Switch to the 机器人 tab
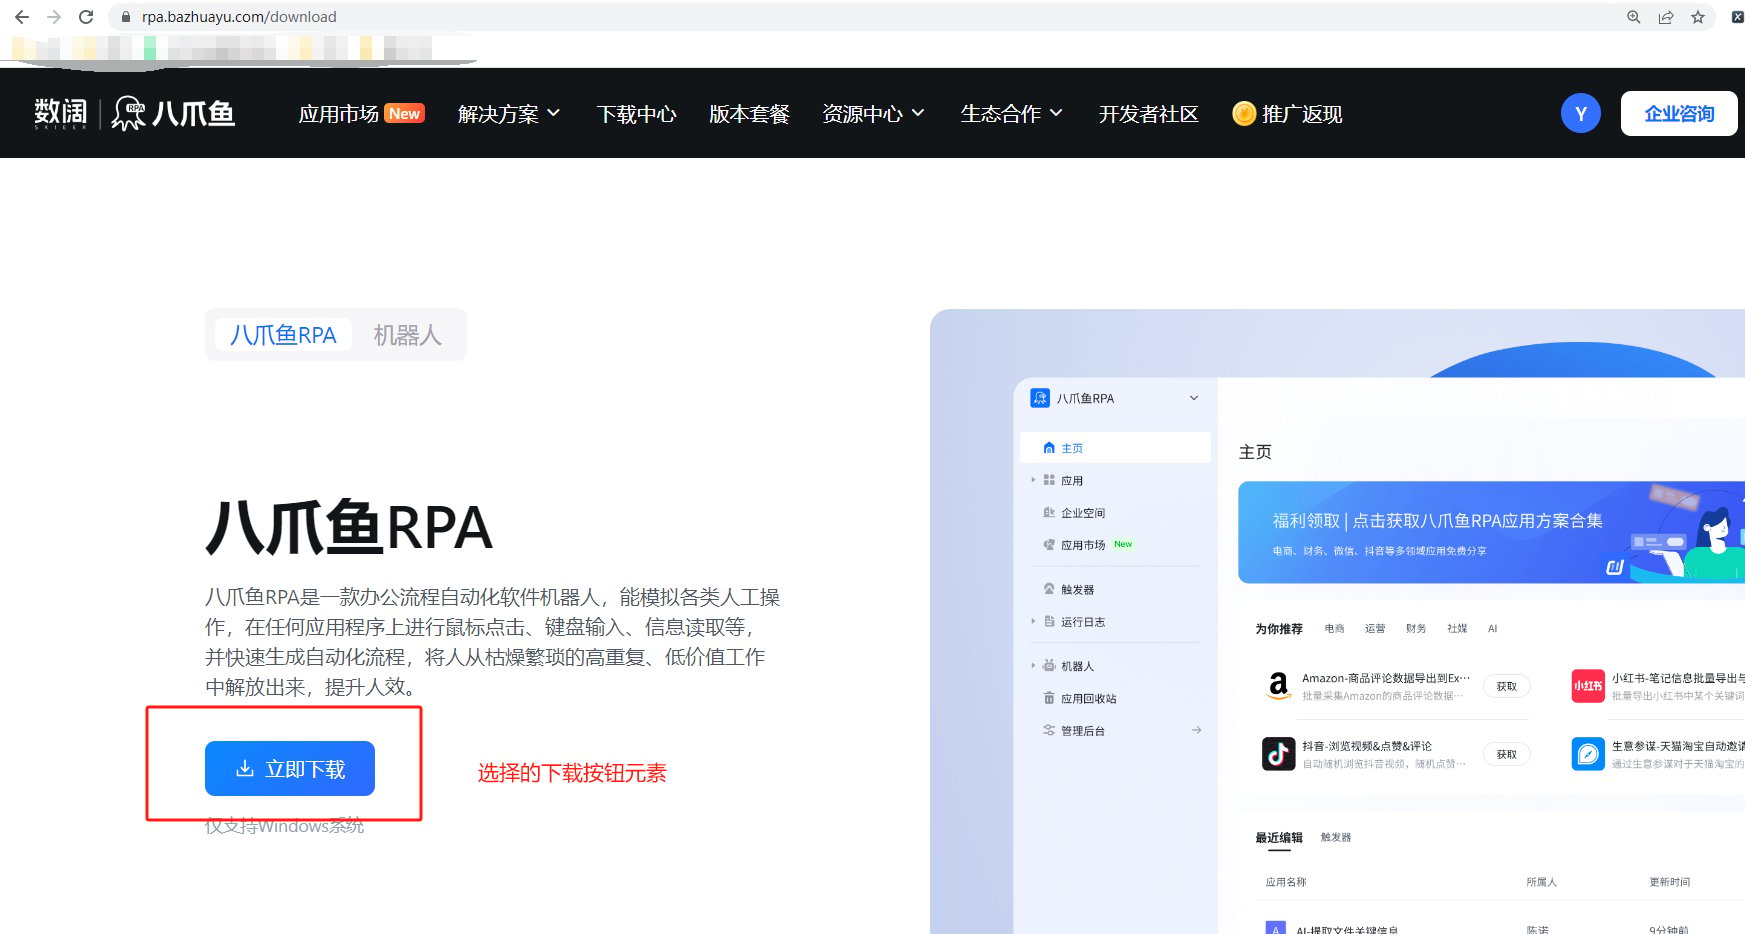 point(407,335)
